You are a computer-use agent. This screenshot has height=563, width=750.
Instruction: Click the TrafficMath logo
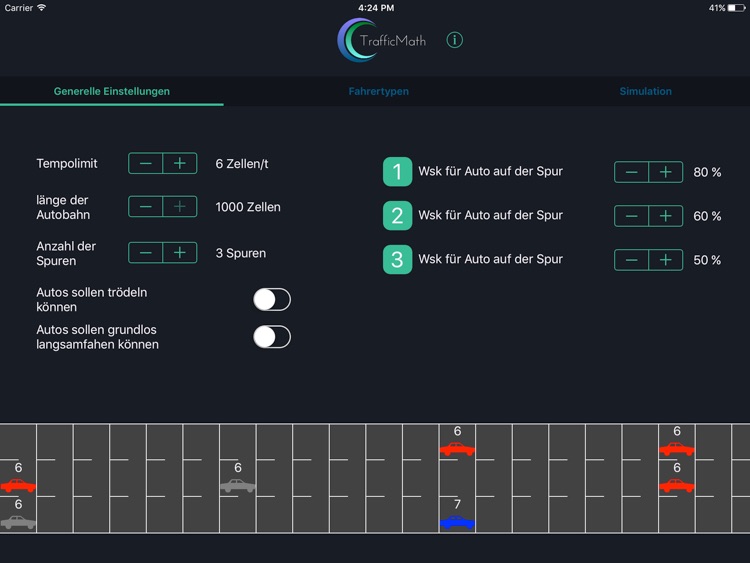382,40
